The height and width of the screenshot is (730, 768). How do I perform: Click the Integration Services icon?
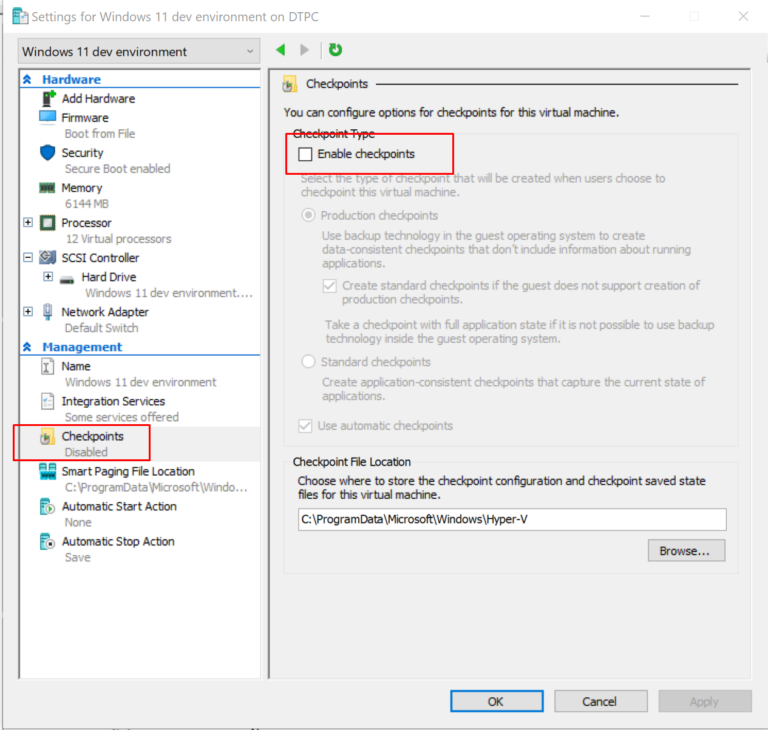[x=48, y=401]
